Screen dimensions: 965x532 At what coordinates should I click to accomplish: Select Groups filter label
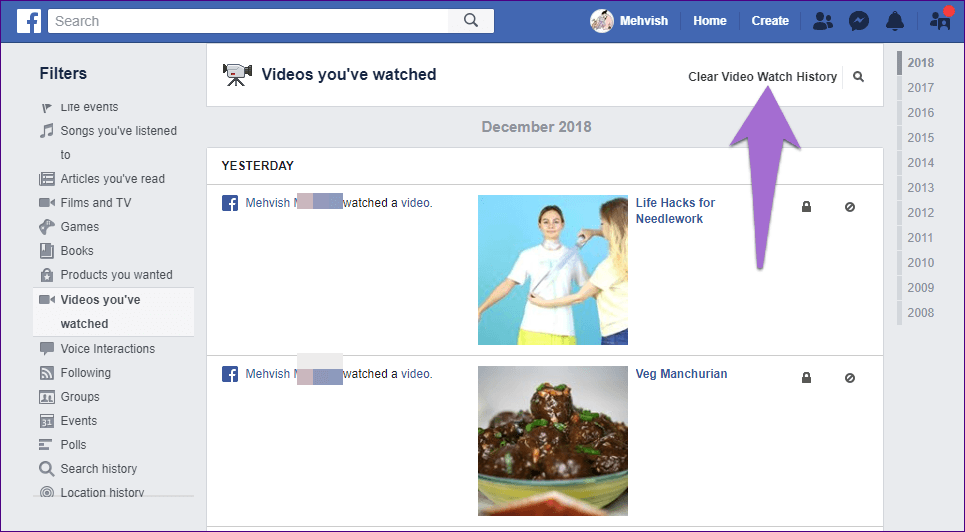[x=80, y=397]
